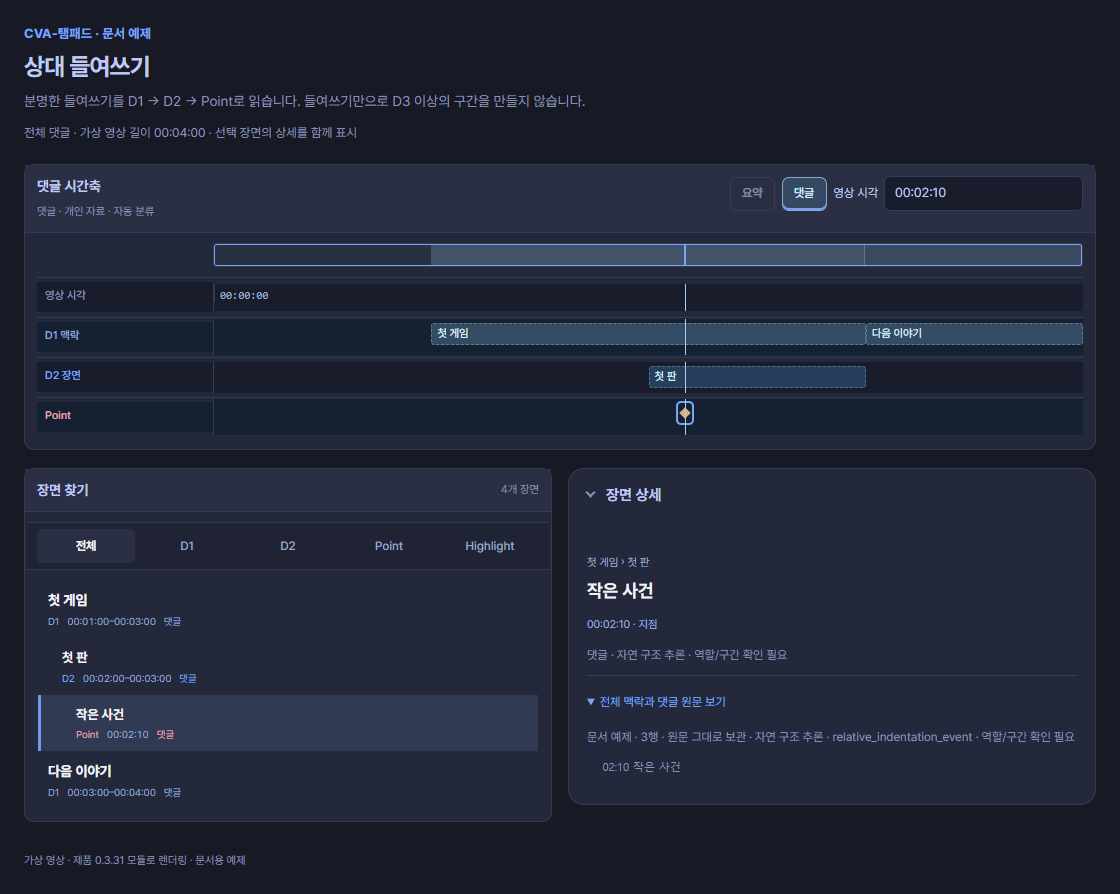Viewport: 1120px width, 894px height.
Task: Click the 00:03:00-00:04:00 time range text
Action: coord(111,793)
